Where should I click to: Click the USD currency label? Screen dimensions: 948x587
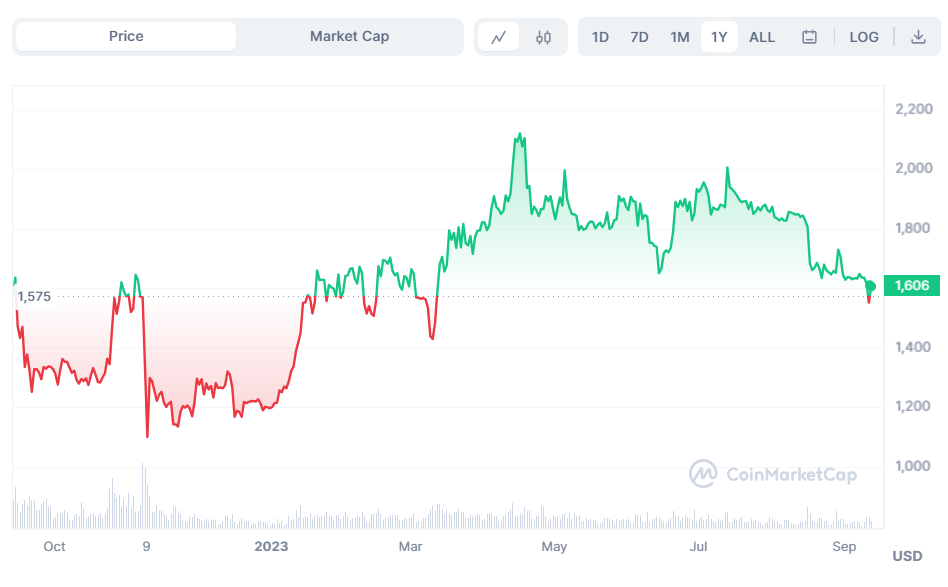click(x=907, y=556)
